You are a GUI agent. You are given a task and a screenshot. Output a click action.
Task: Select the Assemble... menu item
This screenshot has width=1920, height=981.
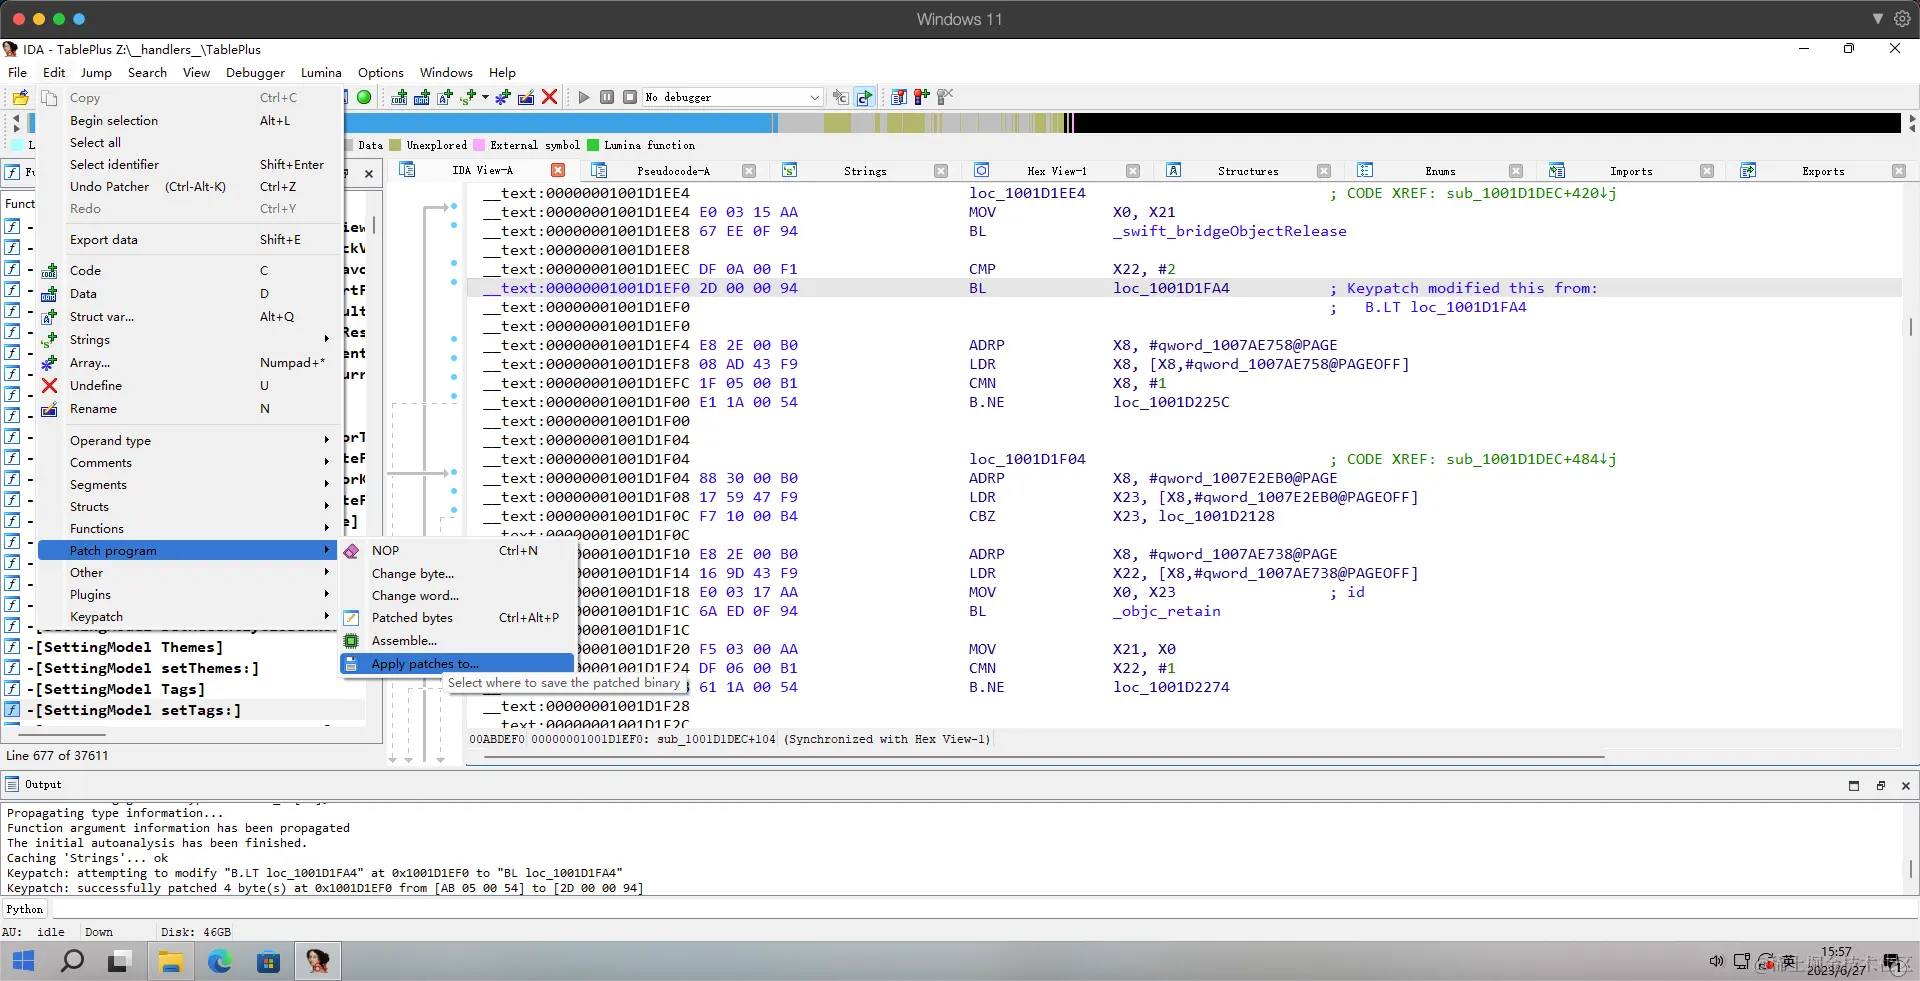click(458, 641)
